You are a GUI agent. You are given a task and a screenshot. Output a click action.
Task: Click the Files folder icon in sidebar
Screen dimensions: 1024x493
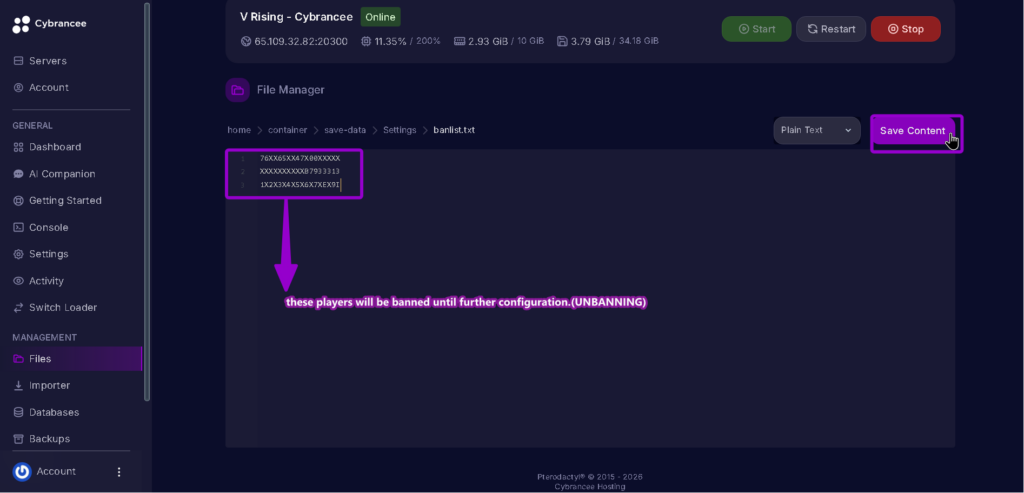[18, 358]
